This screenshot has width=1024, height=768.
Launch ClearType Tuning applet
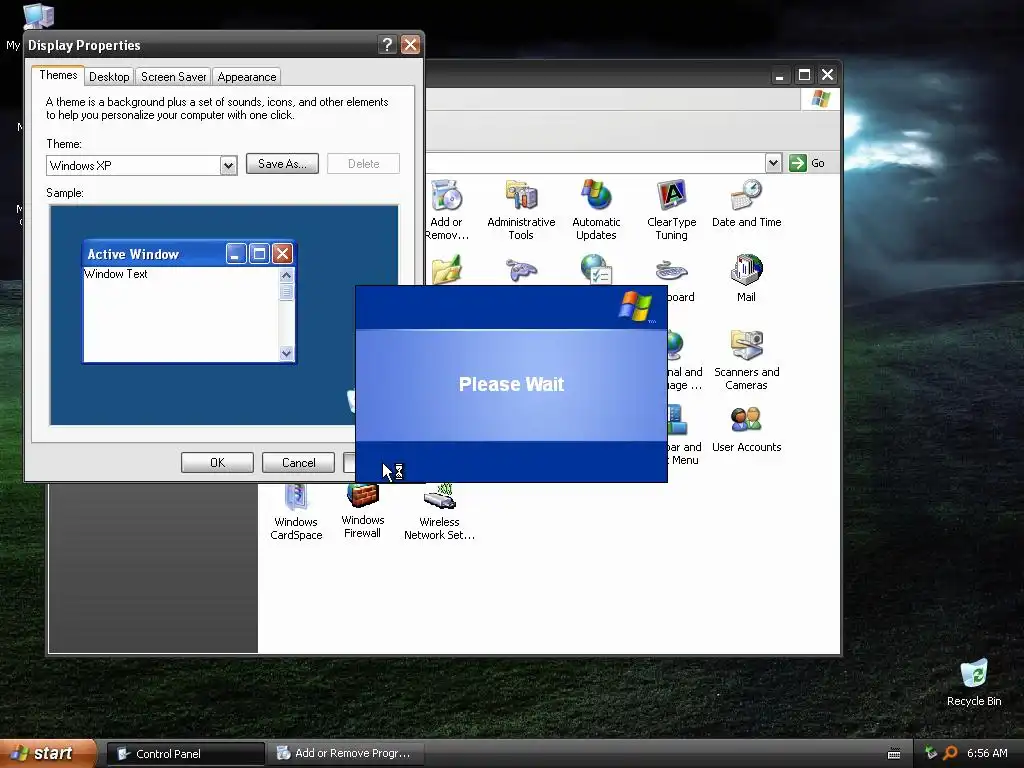[671, 209]
